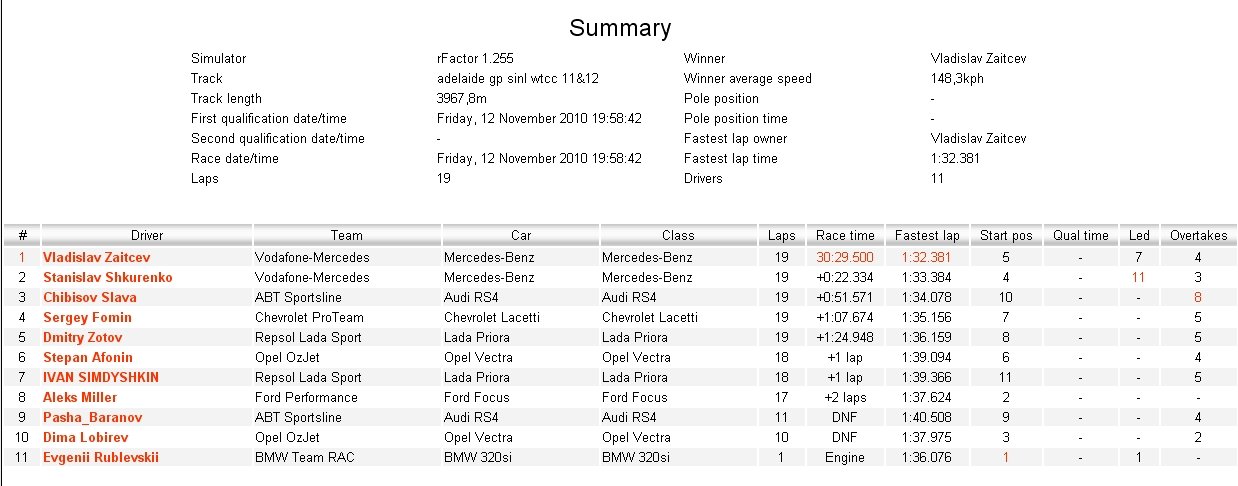Open Dima Lobirev driver link

pos(85,437)
